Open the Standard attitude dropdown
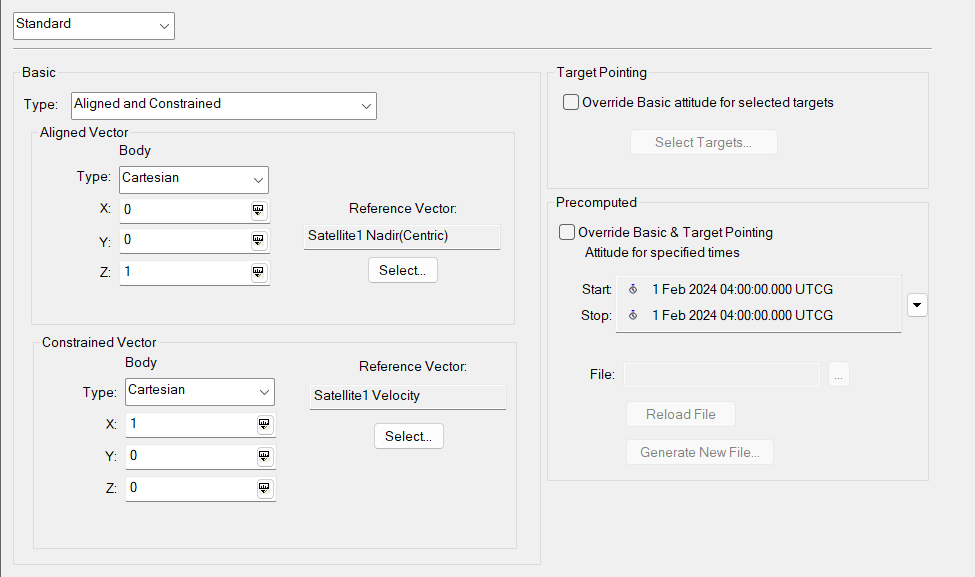This screenshot has height=577, width=975. (94, 25)
